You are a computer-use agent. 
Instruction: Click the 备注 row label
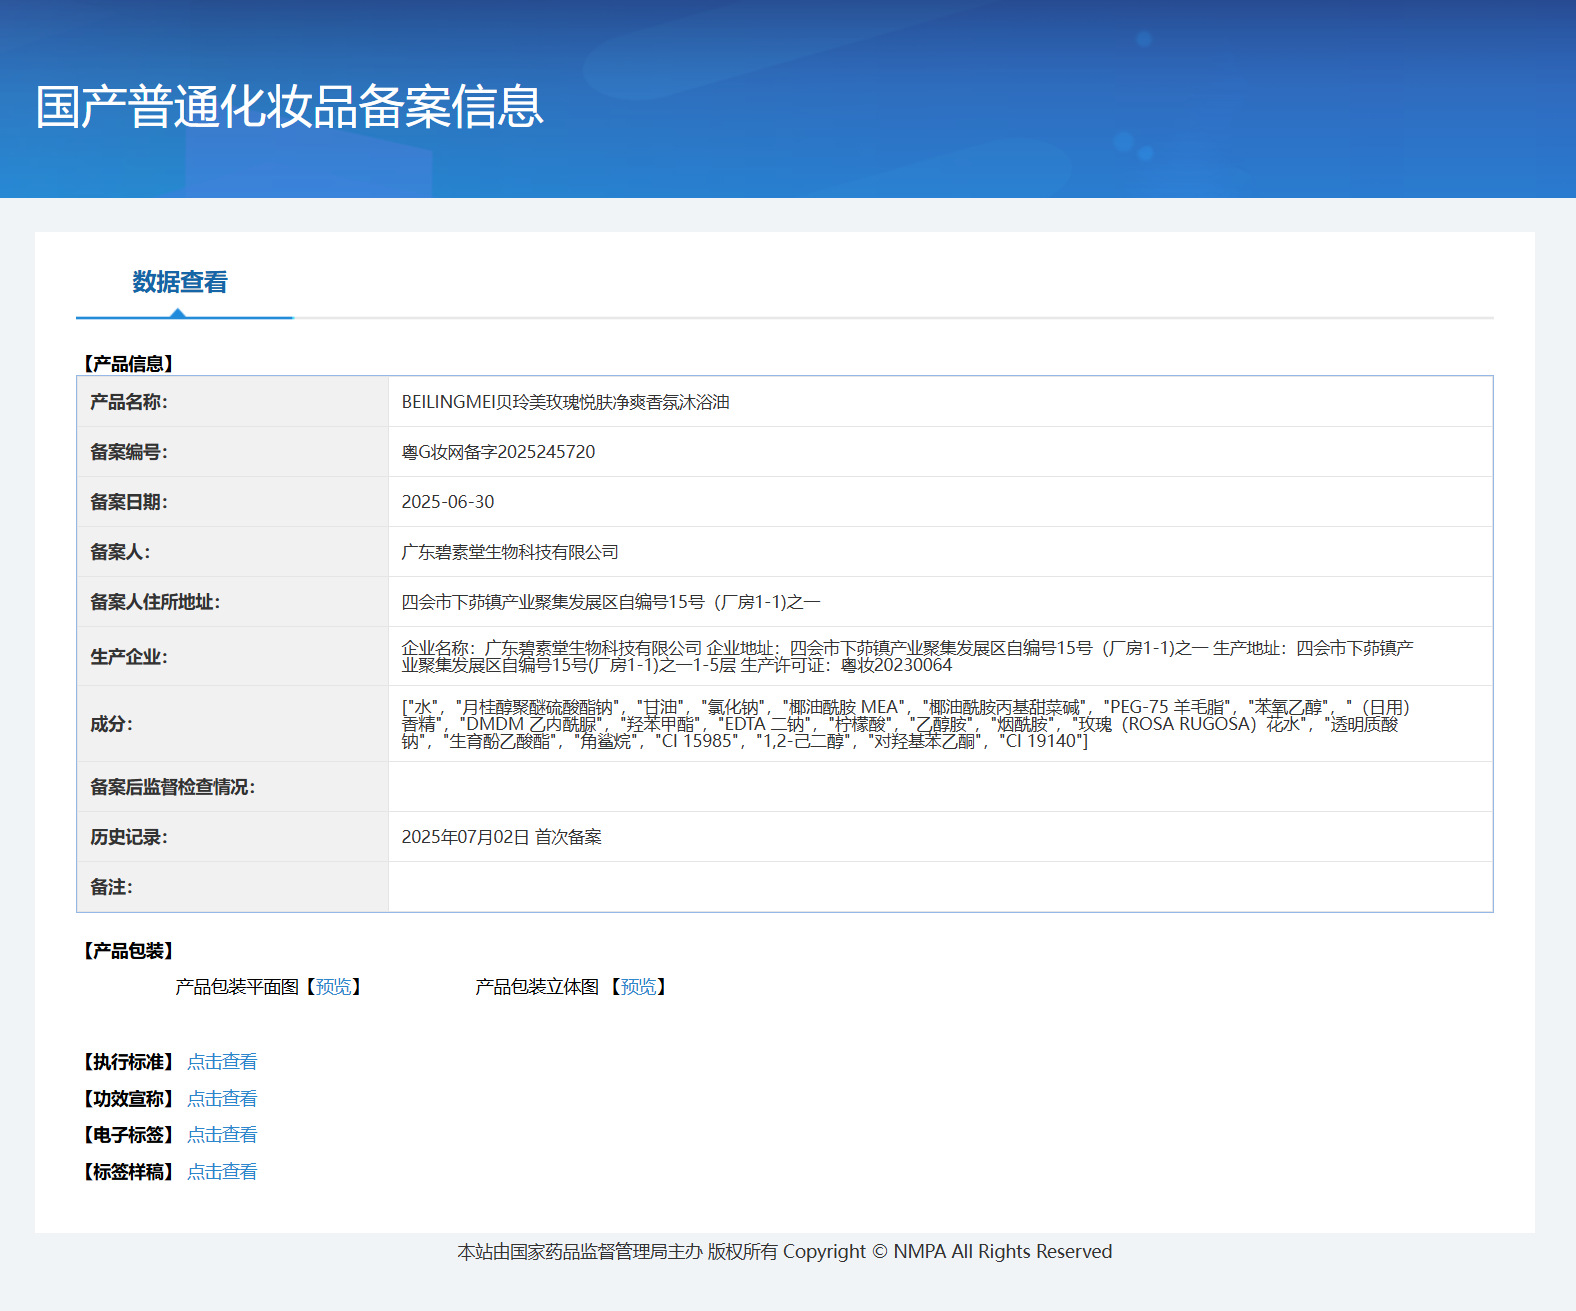coord(111,887)
